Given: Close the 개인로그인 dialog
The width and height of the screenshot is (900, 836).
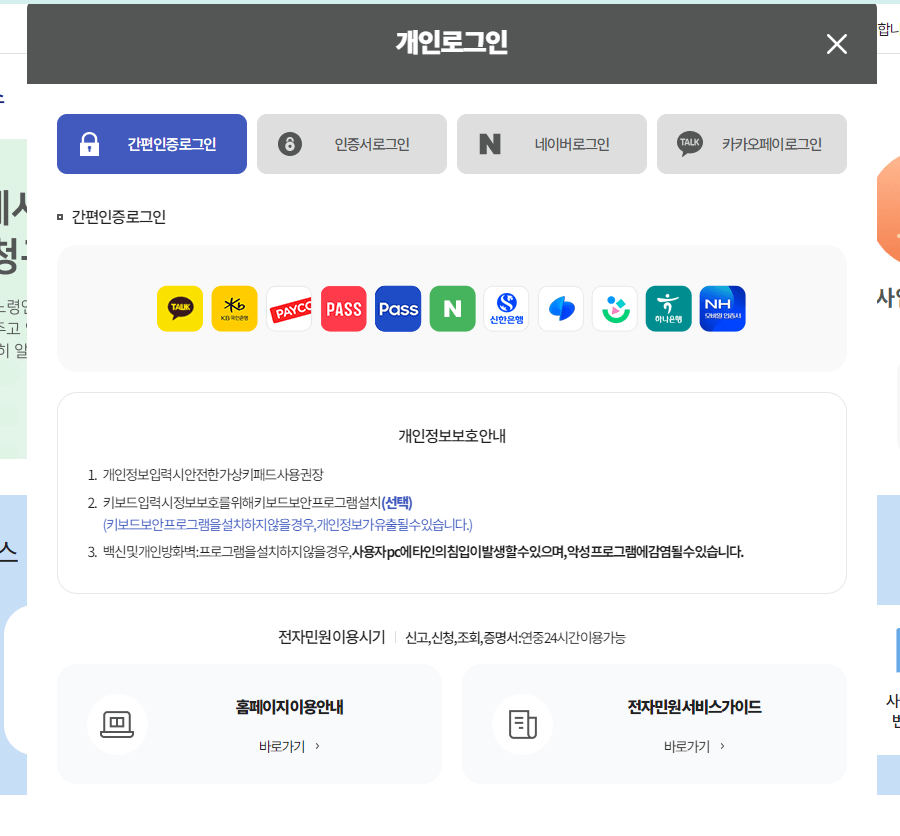Looking at the screenshot, I should 837,44.
